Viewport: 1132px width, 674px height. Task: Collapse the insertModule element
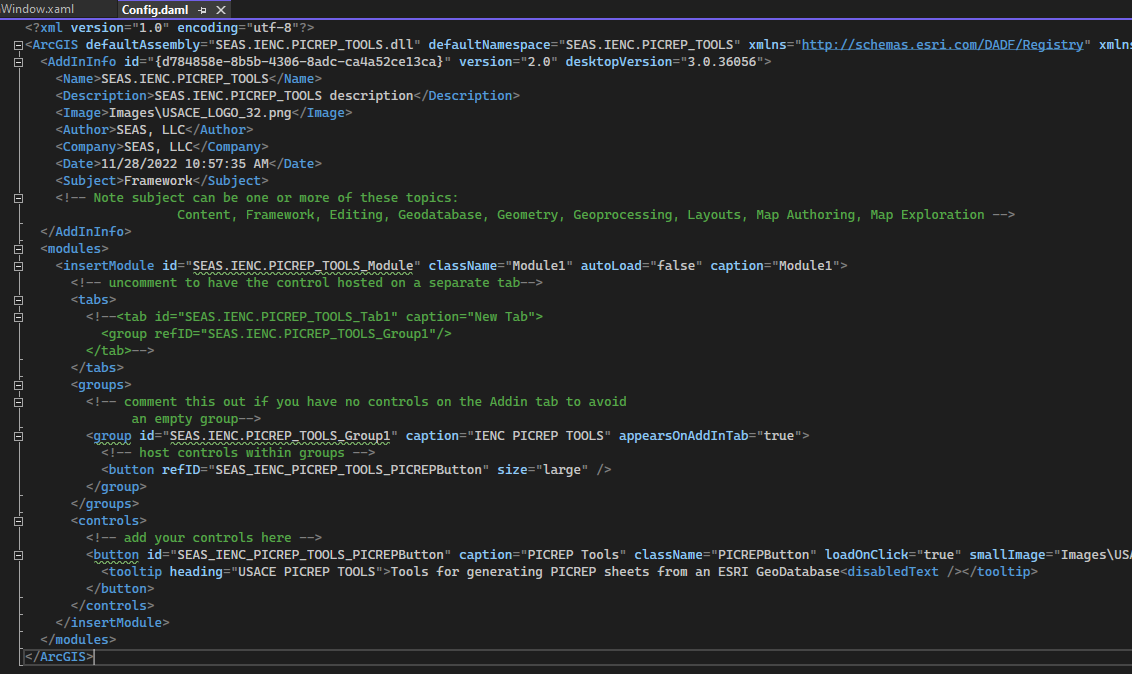click(17, 265)
